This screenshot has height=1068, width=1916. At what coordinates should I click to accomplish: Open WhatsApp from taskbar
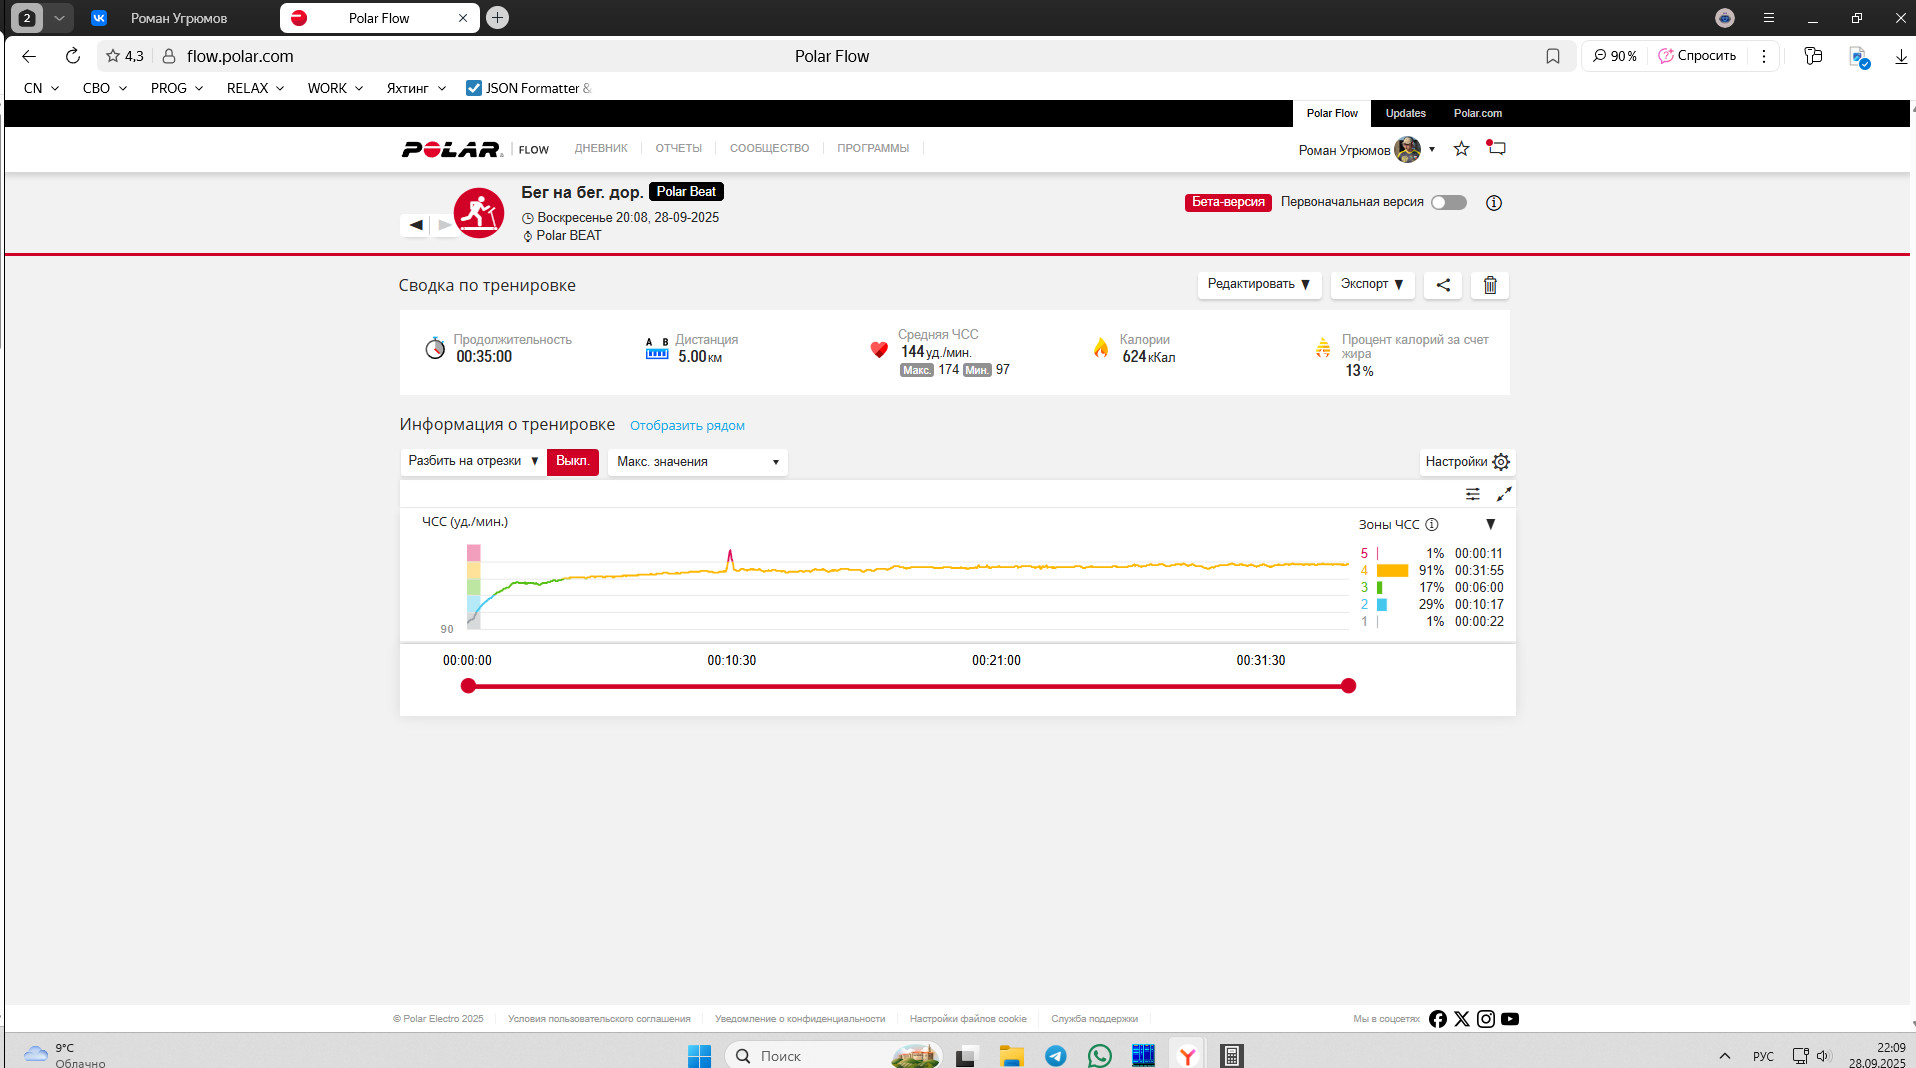pos(1099,1055)
